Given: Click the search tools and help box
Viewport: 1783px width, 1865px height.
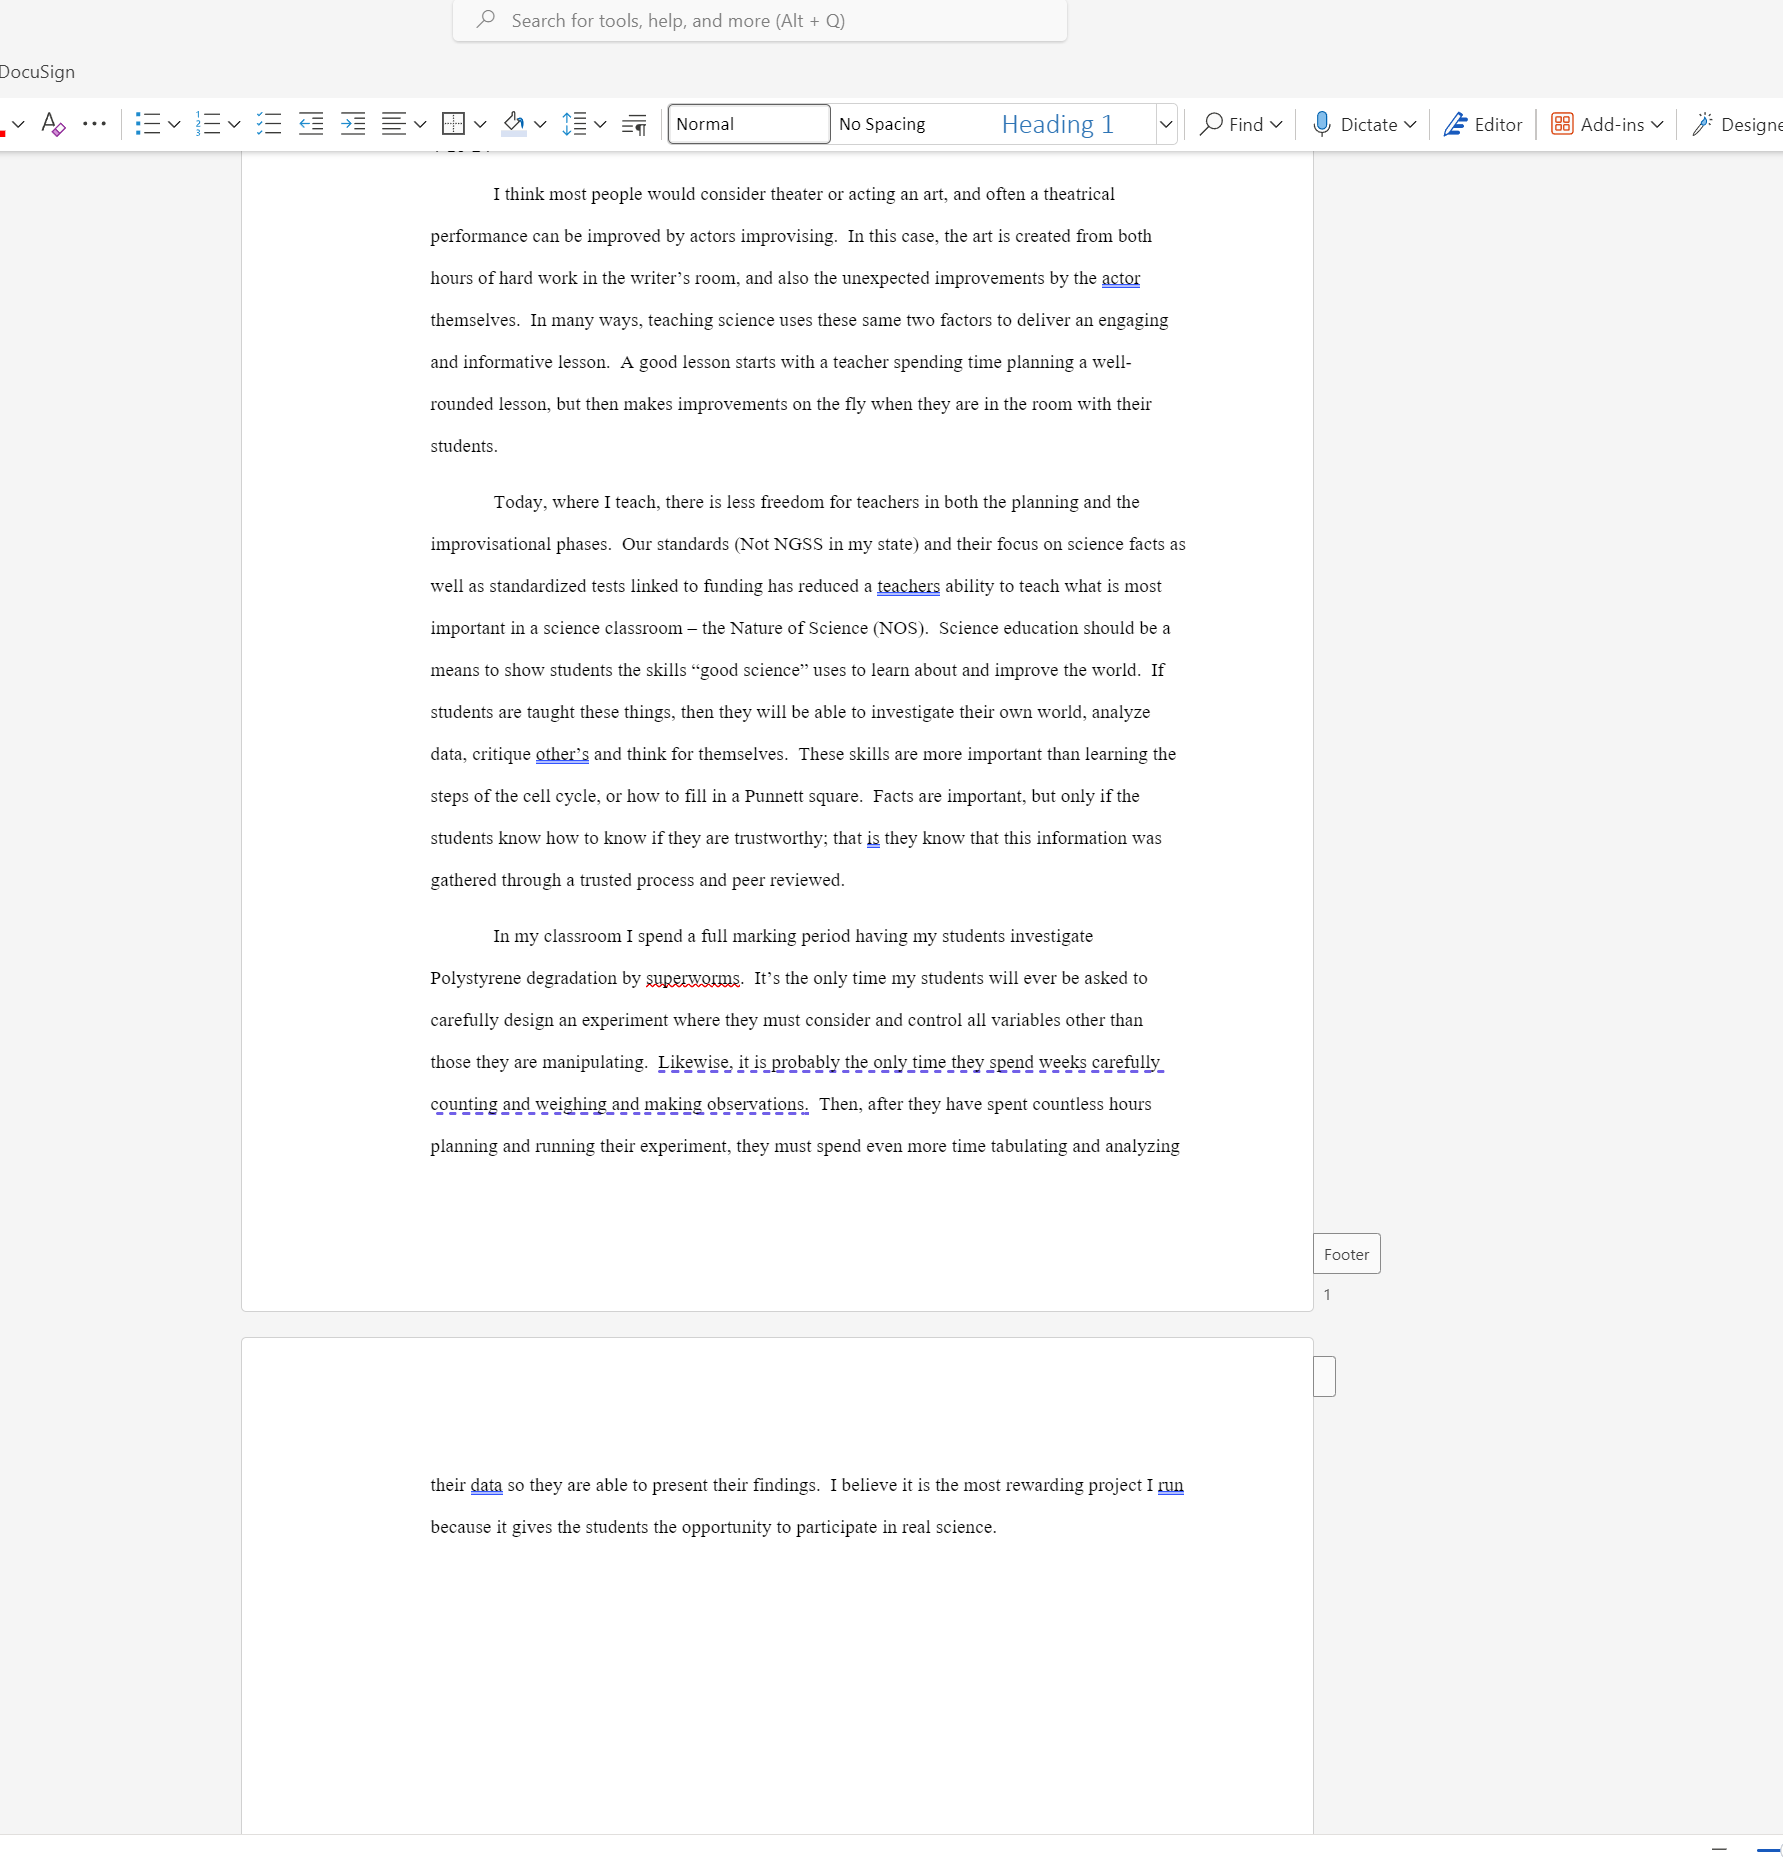Looking at the screenshot, I should coord(760,20).
